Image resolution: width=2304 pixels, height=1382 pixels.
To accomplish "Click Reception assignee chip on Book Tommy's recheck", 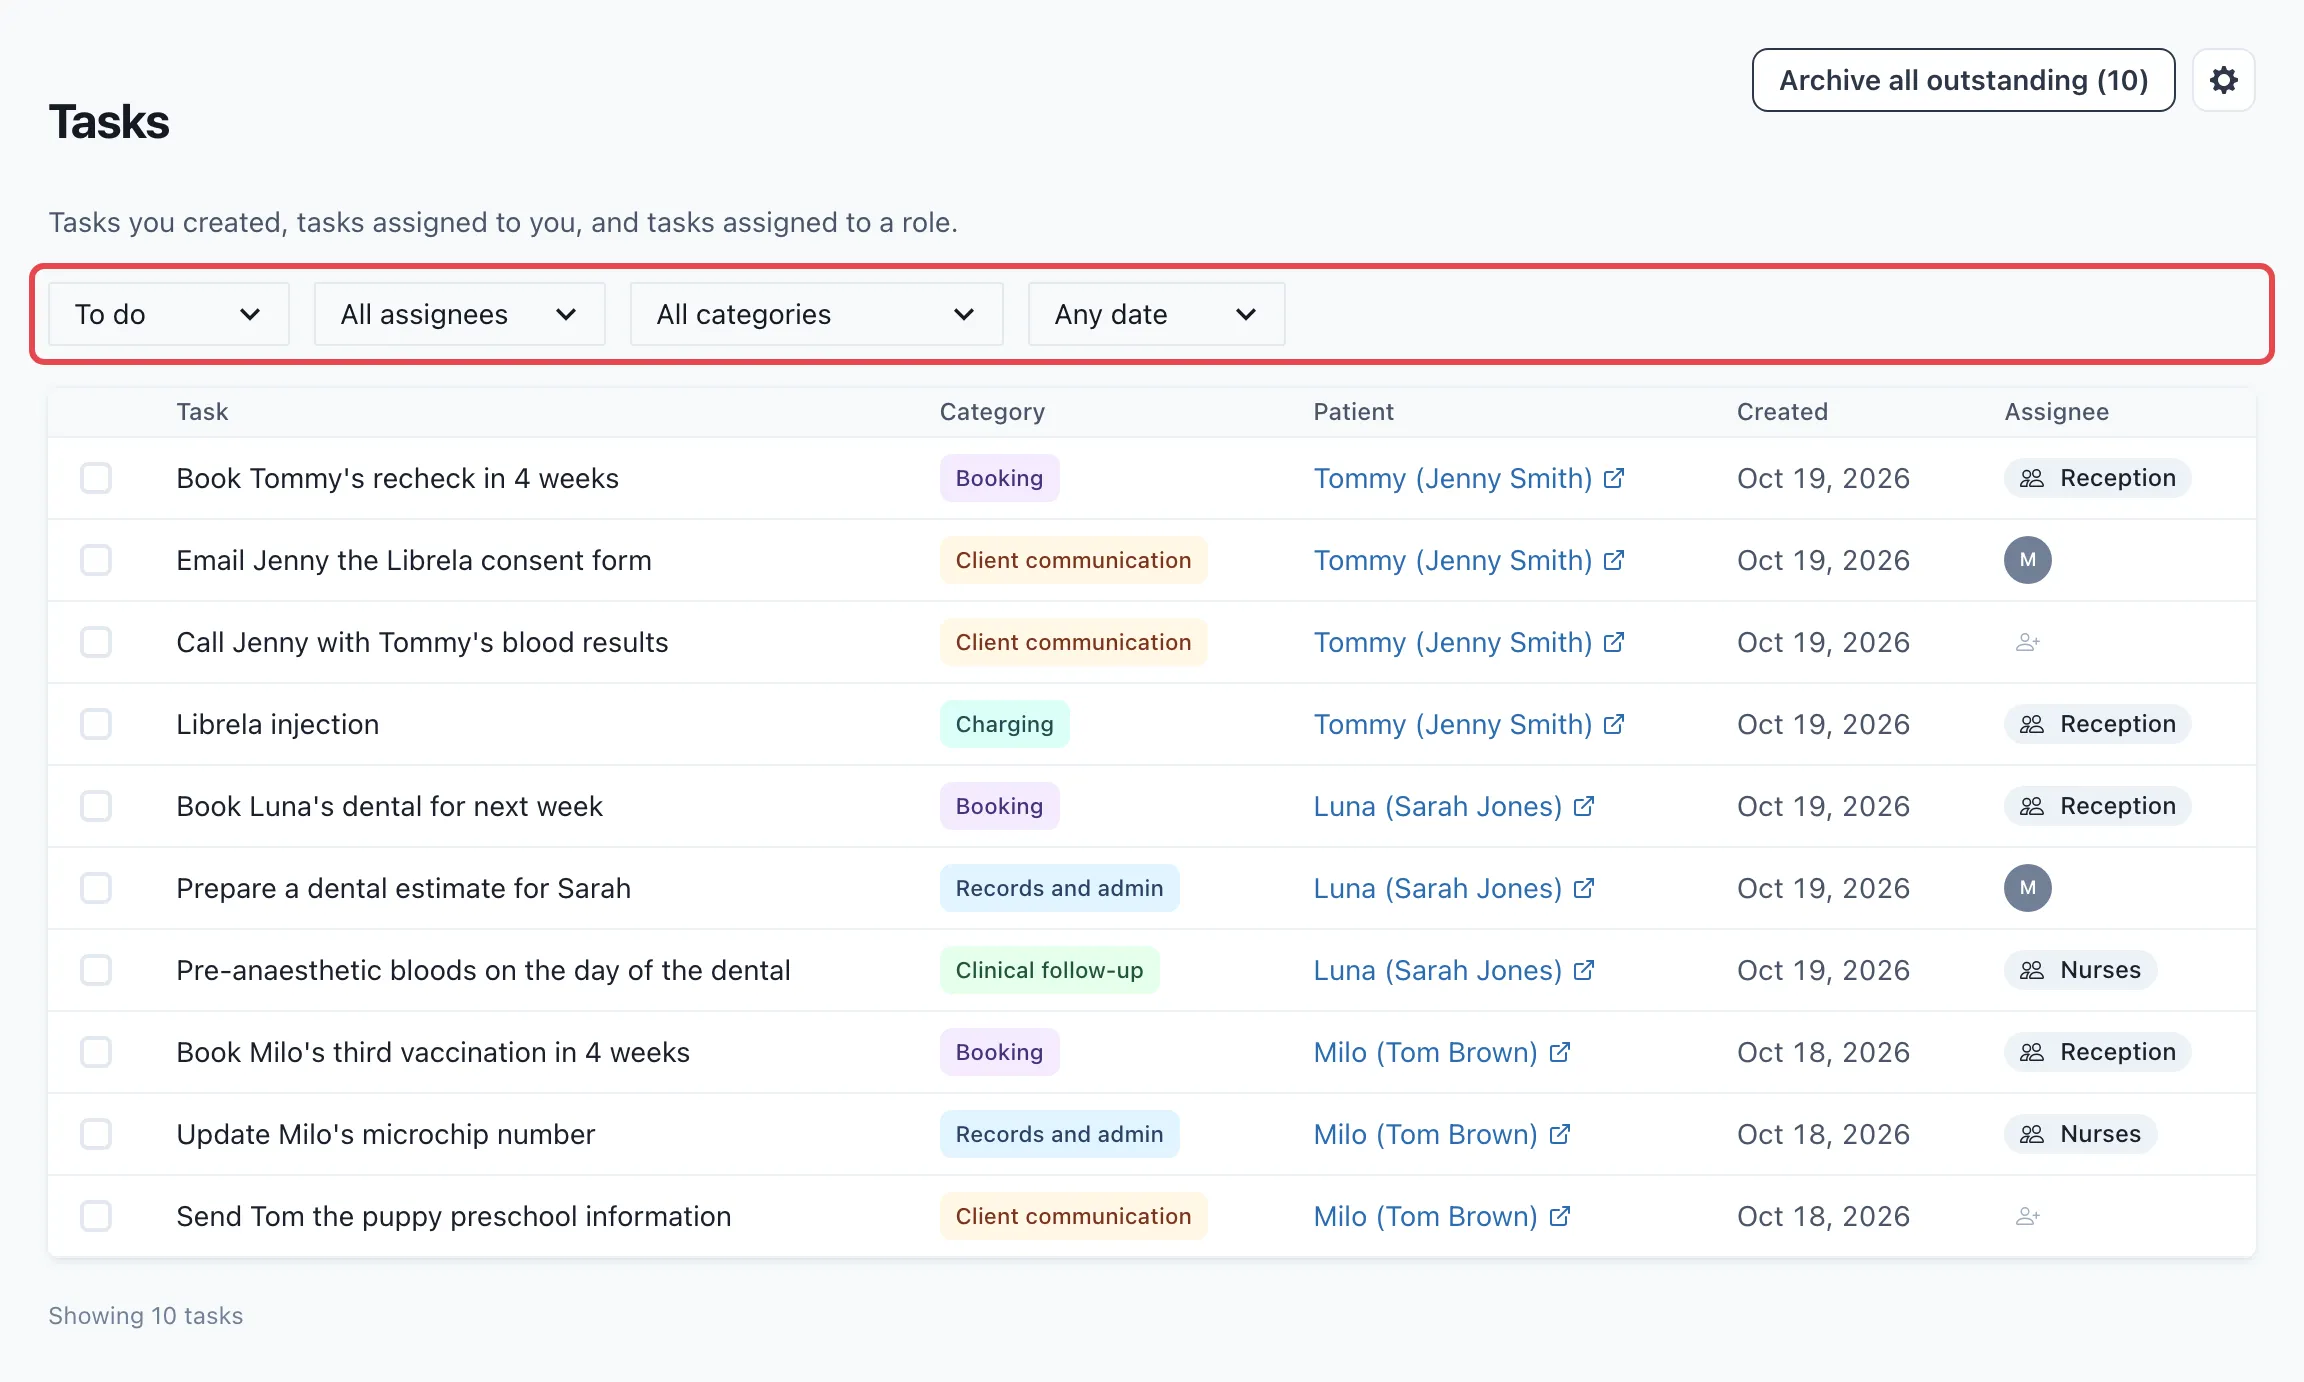I will point(2097,478).
